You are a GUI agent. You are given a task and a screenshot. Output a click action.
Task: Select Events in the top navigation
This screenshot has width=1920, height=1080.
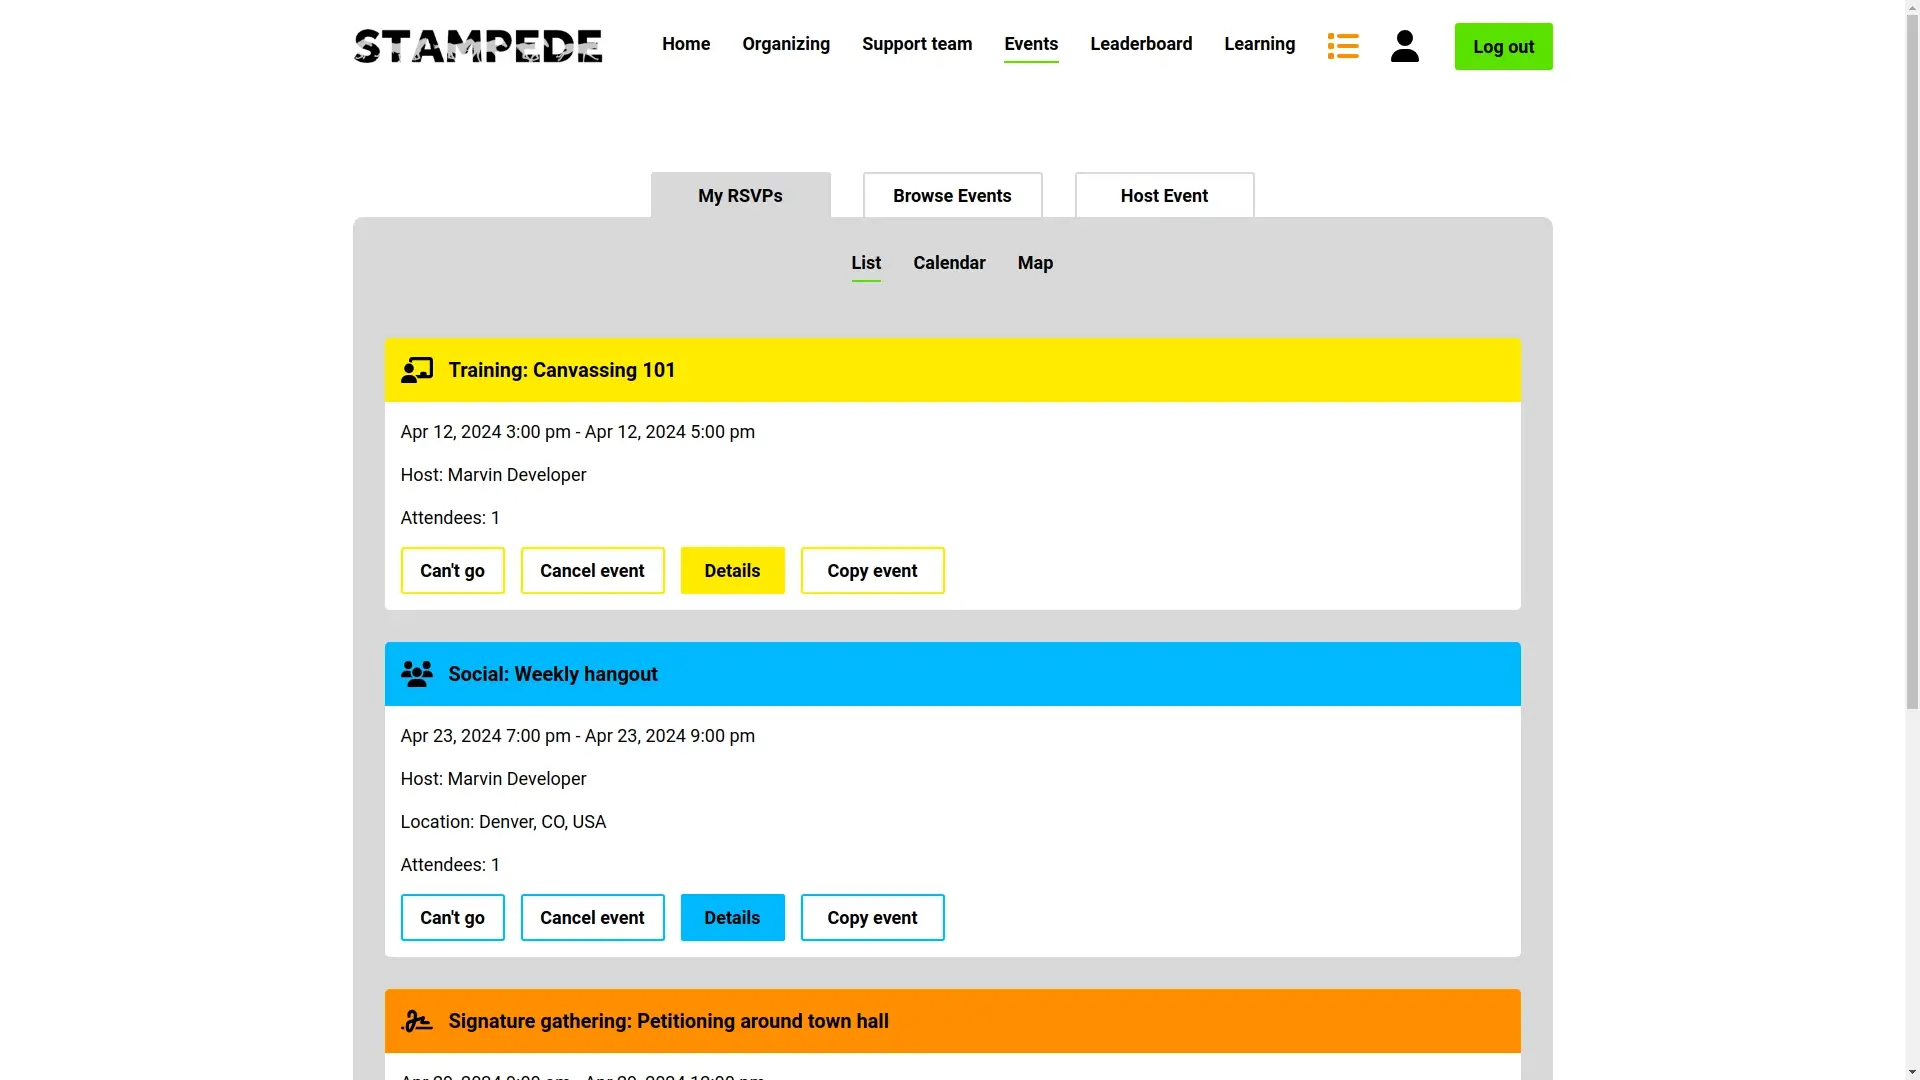coord(1031,44)
